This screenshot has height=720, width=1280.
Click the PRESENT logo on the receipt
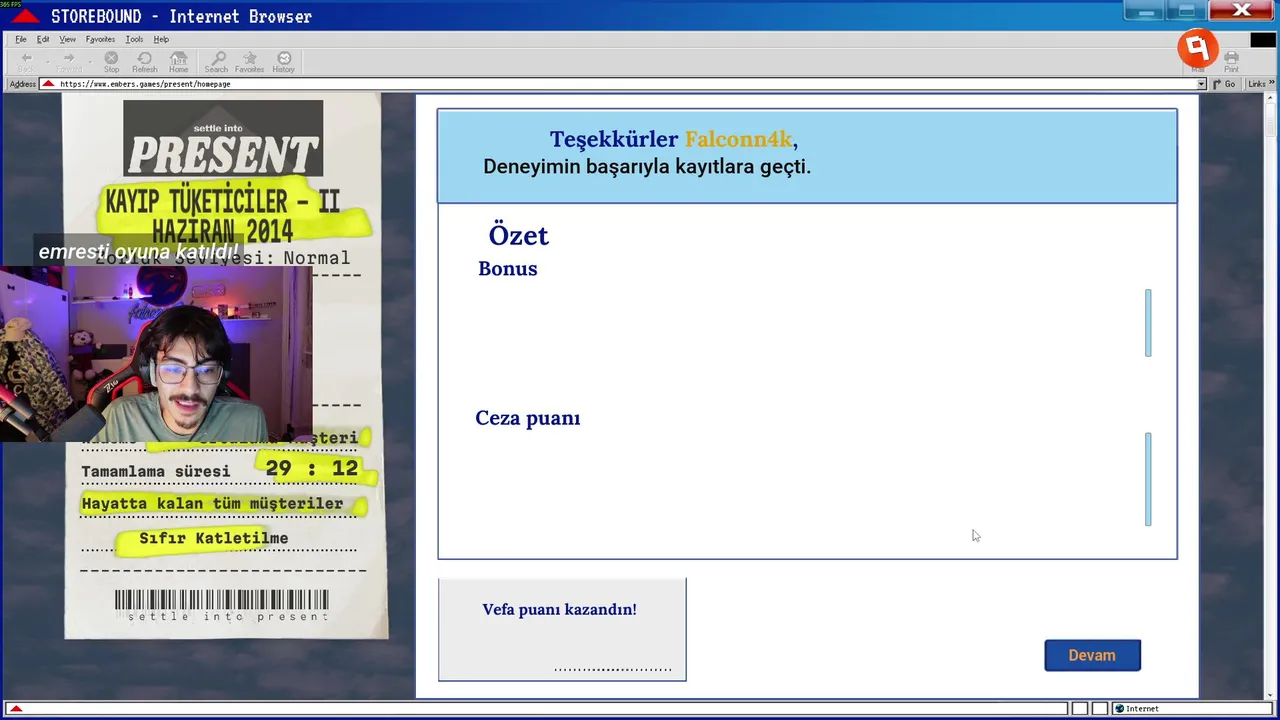click(223, 139)
